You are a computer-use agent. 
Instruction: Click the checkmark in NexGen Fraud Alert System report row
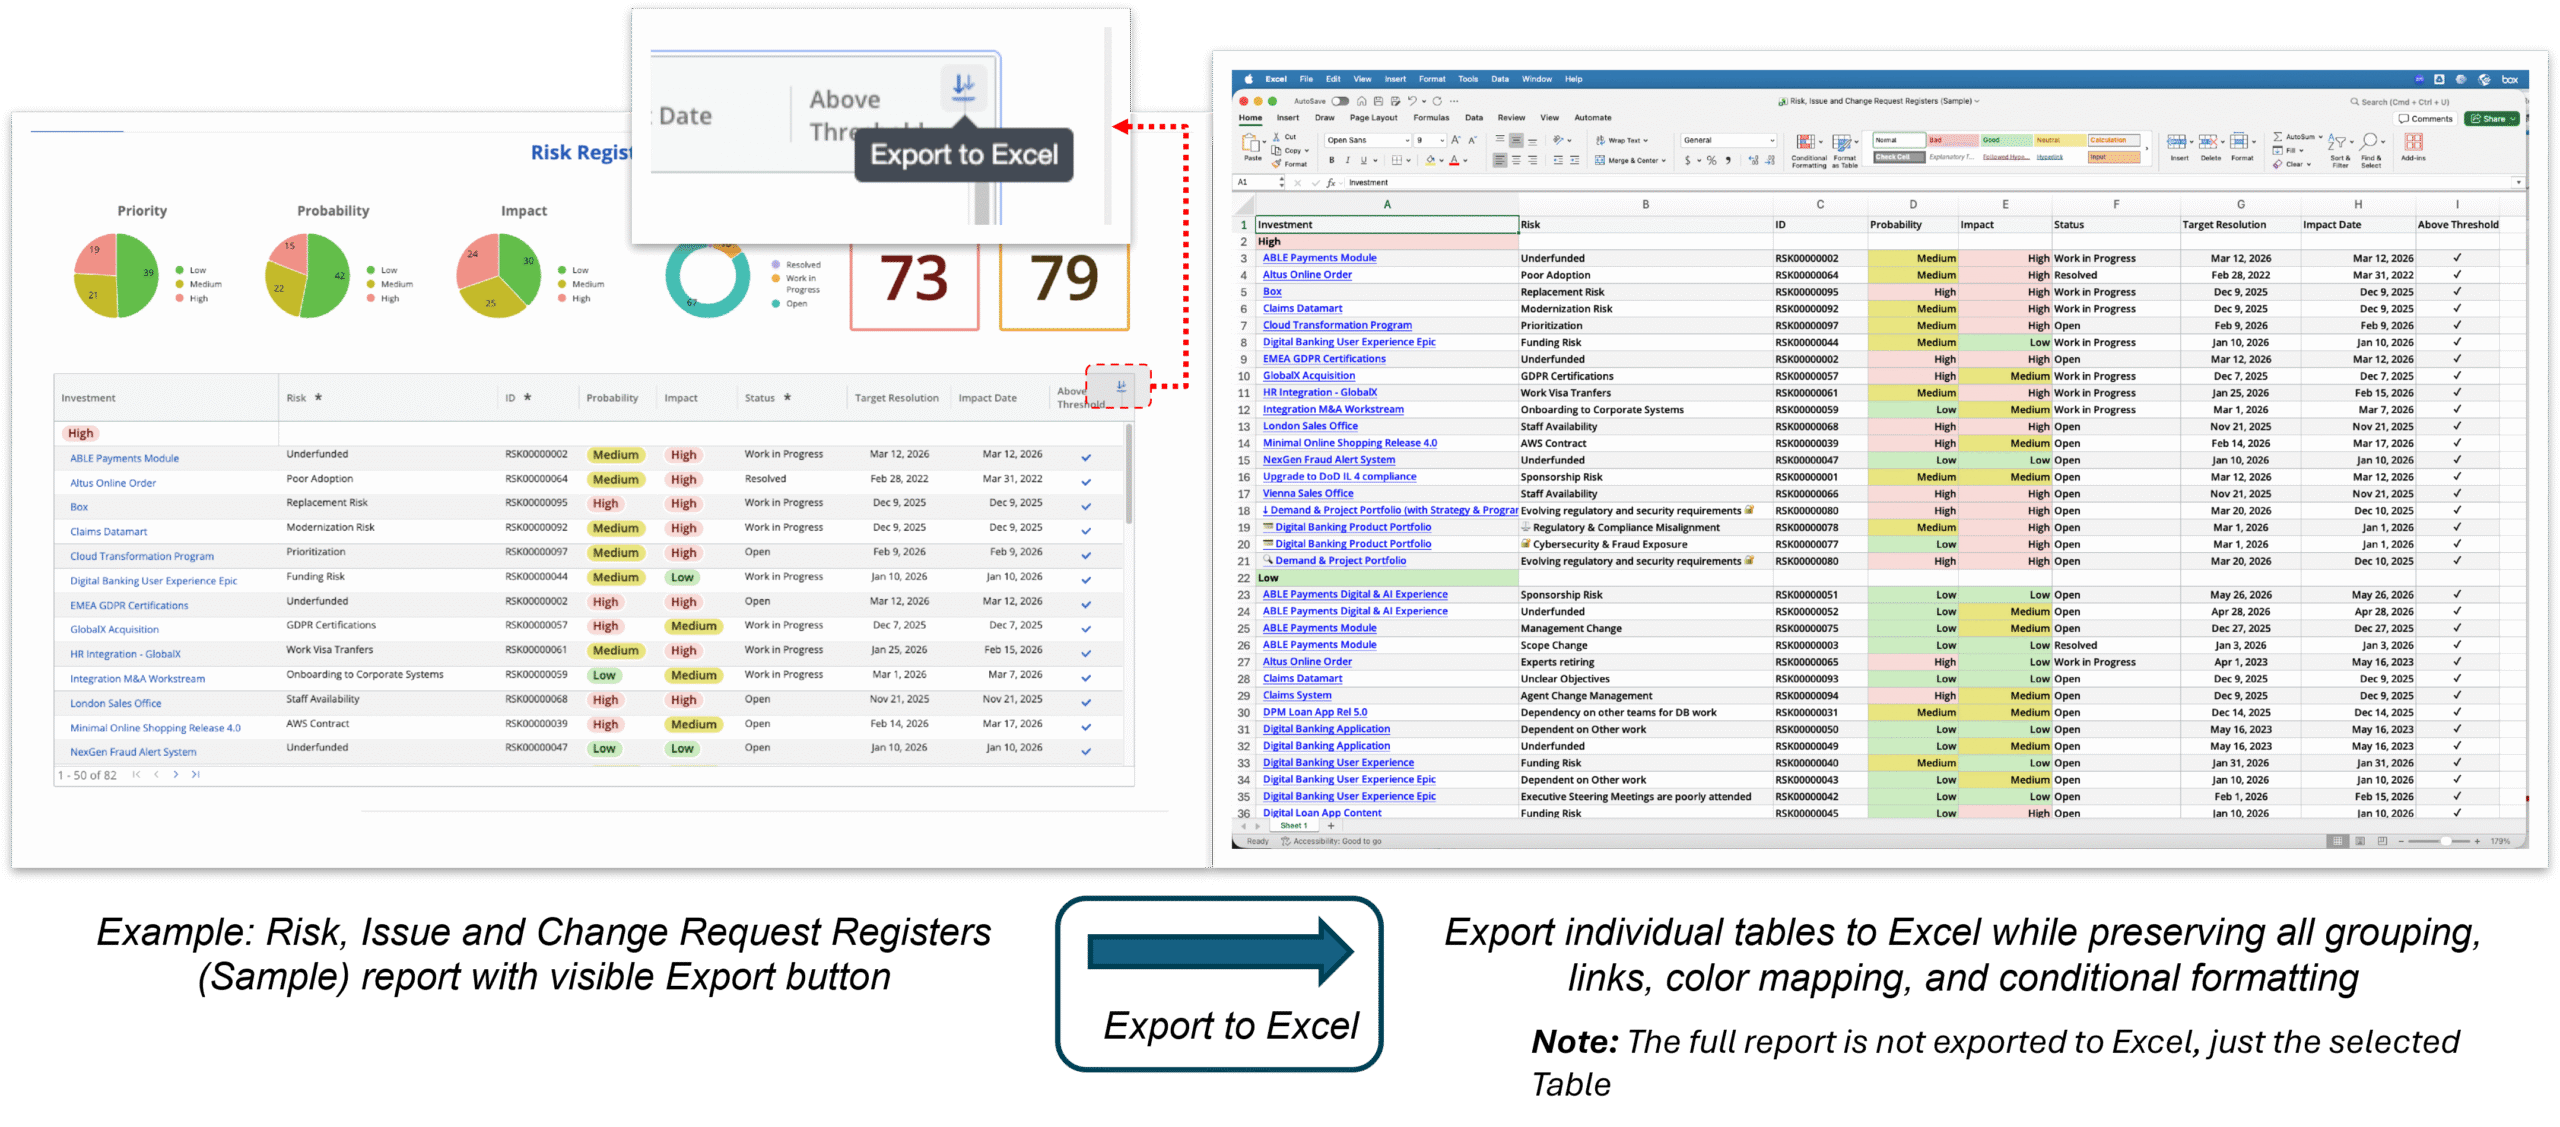coord(1086,752)
